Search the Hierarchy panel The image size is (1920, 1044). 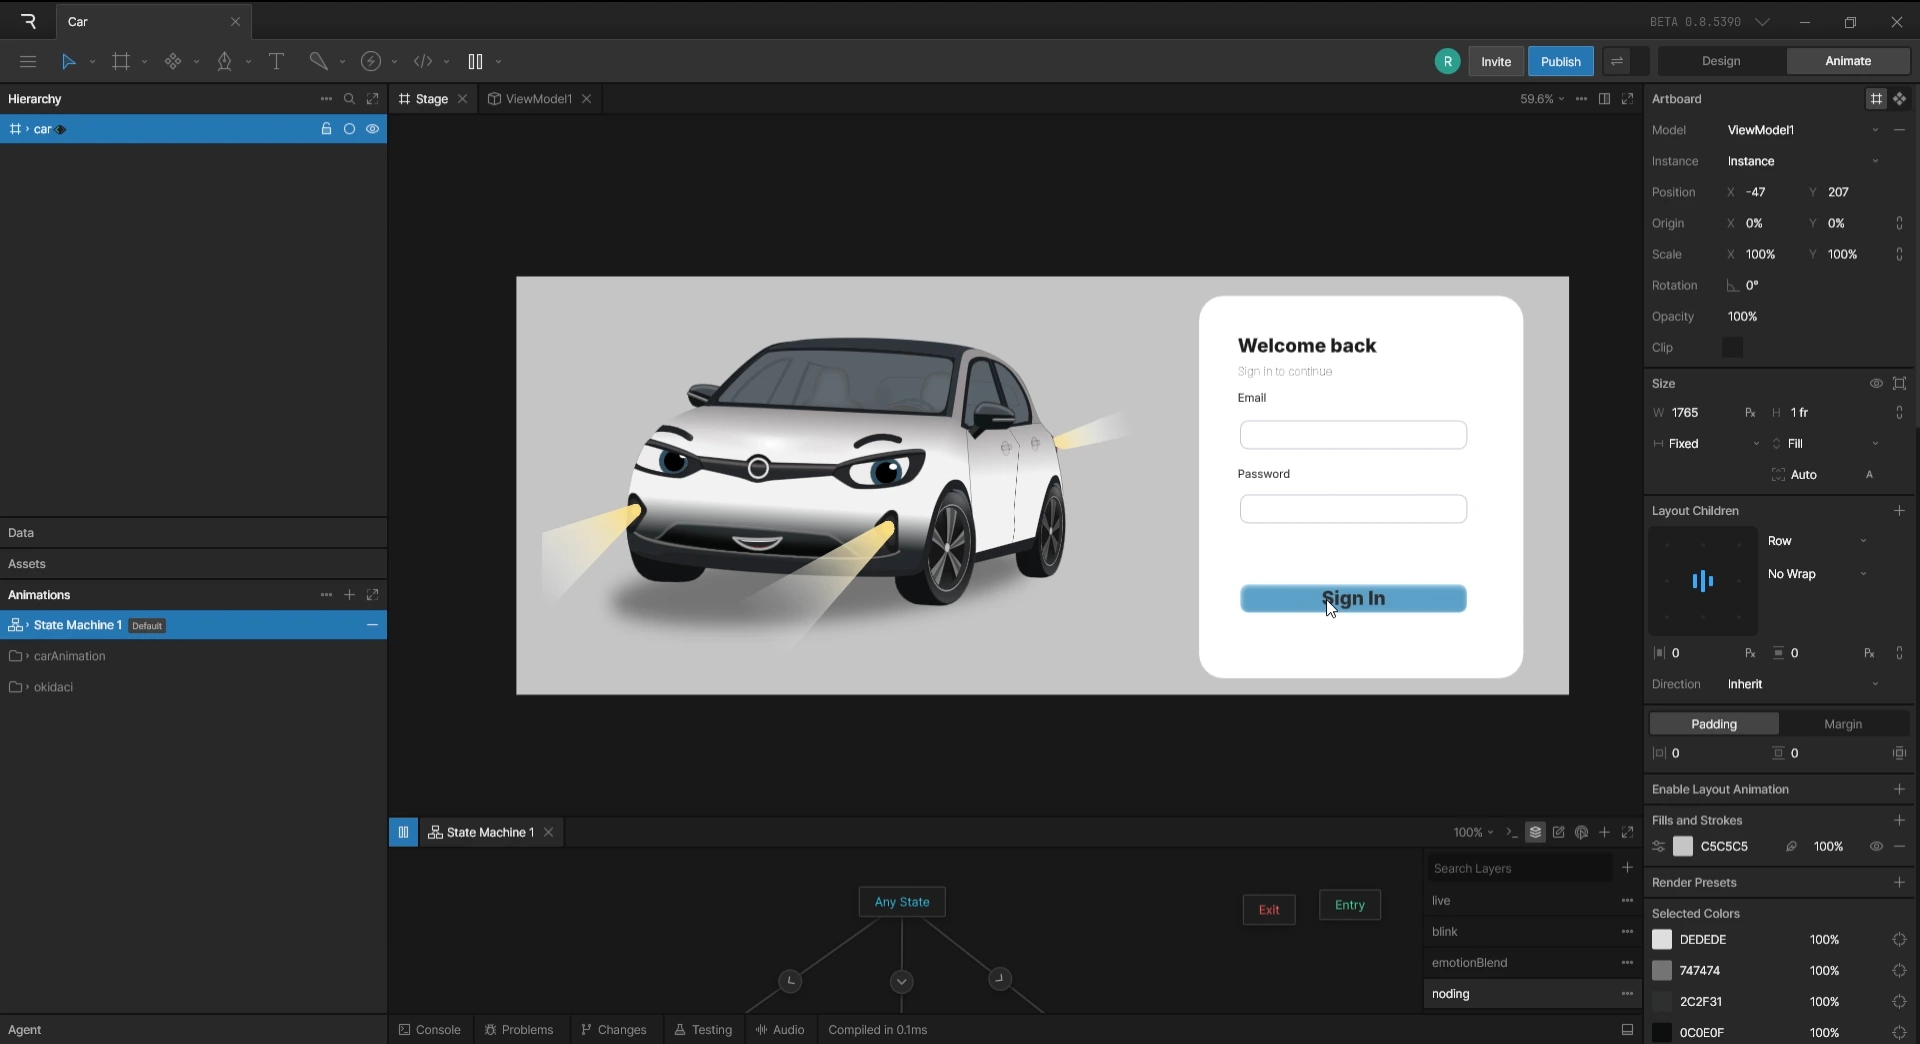tap(349, 99)
